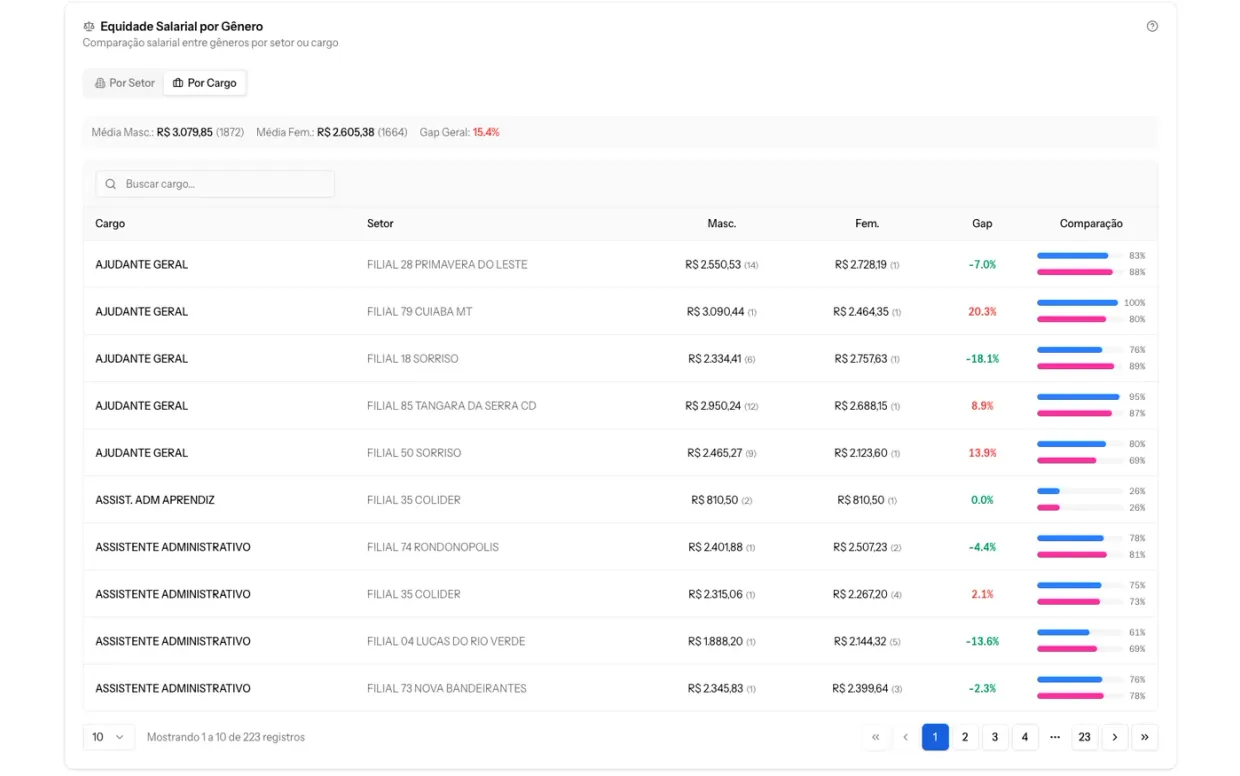Go to page 3
Screen dimensions: 1240x776
click(995, 737)
